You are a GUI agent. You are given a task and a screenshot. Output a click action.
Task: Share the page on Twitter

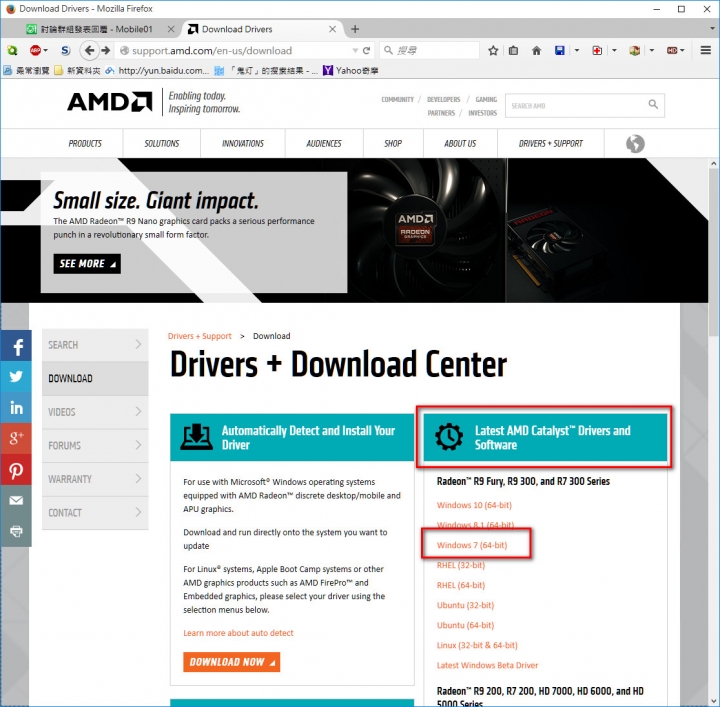point(16,376)
